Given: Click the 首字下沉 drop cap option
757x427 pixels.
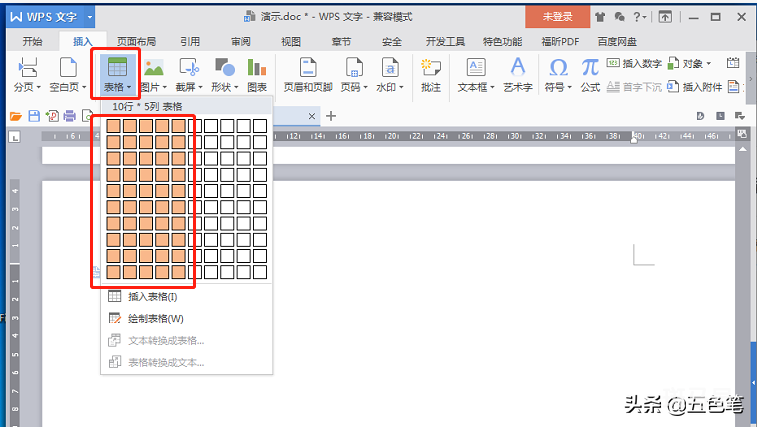Looking at the screenshot, I should coord(634,87).
